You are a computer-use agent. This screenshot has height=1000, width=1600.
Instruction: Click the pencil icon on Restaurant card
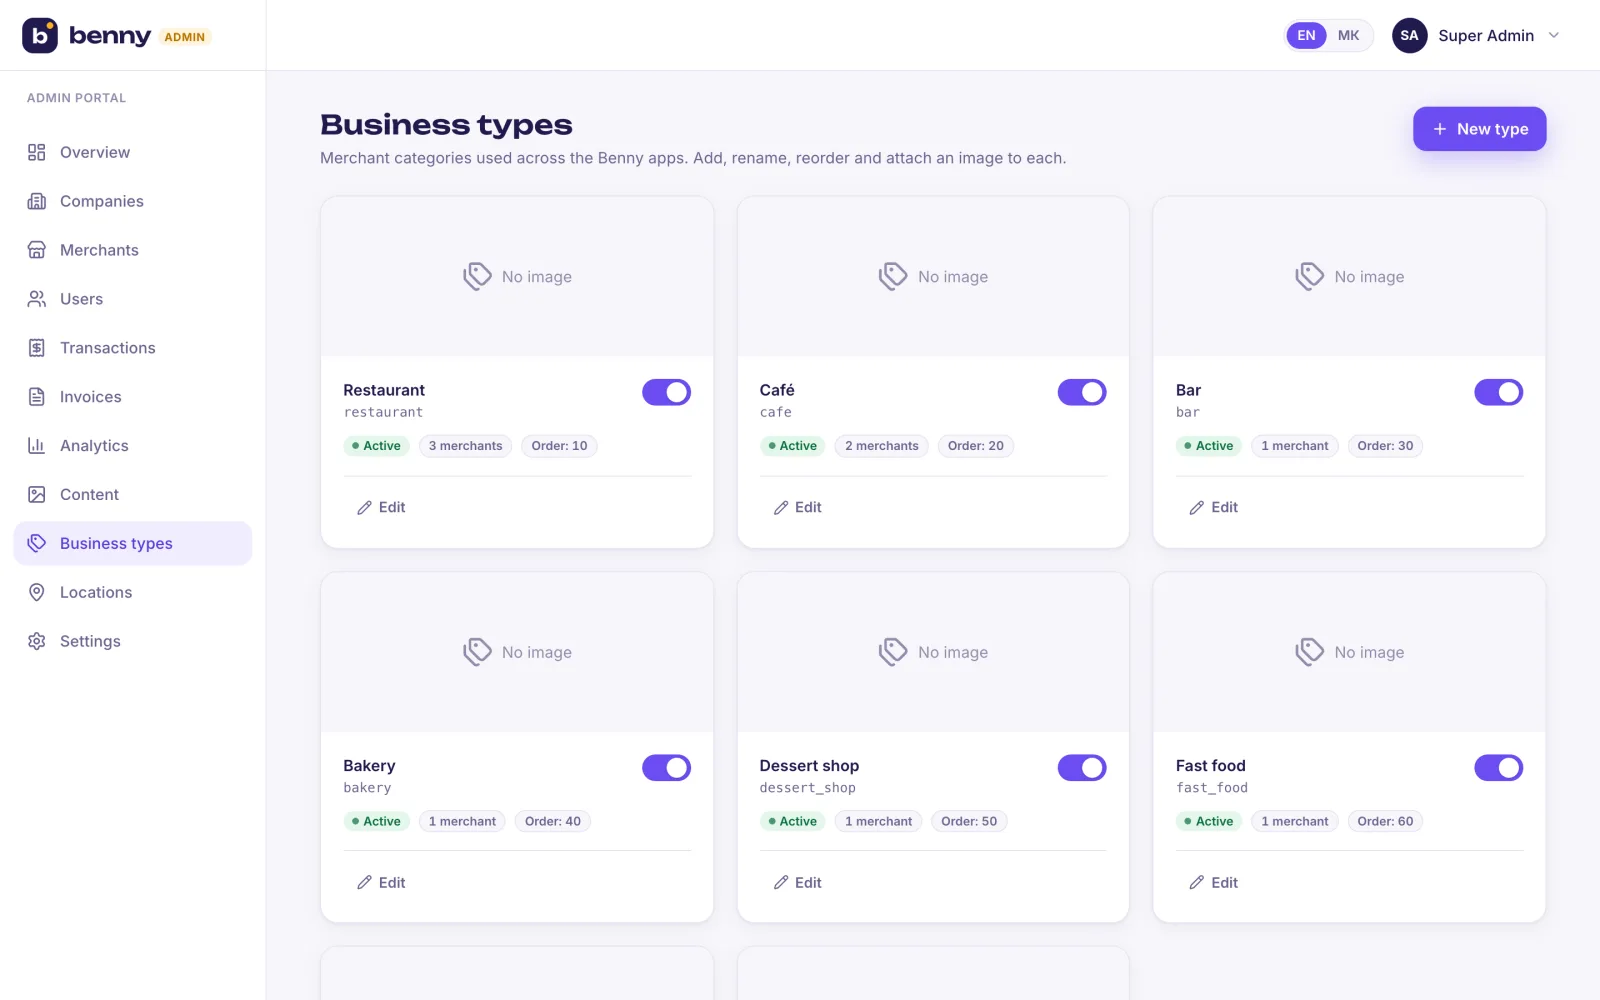[x=365, y=508]
